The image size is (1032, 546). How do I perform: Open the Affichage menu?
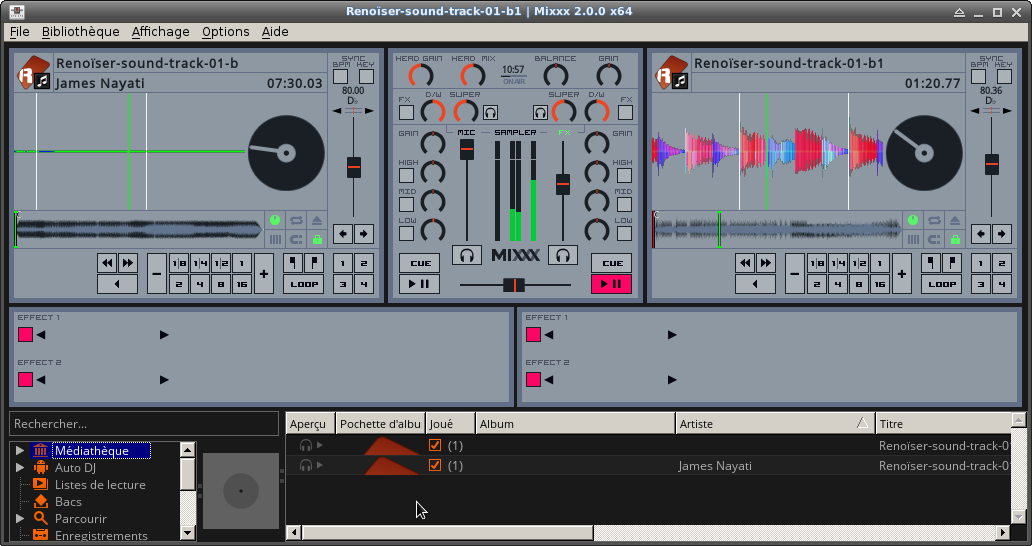[x=161, y=32]
